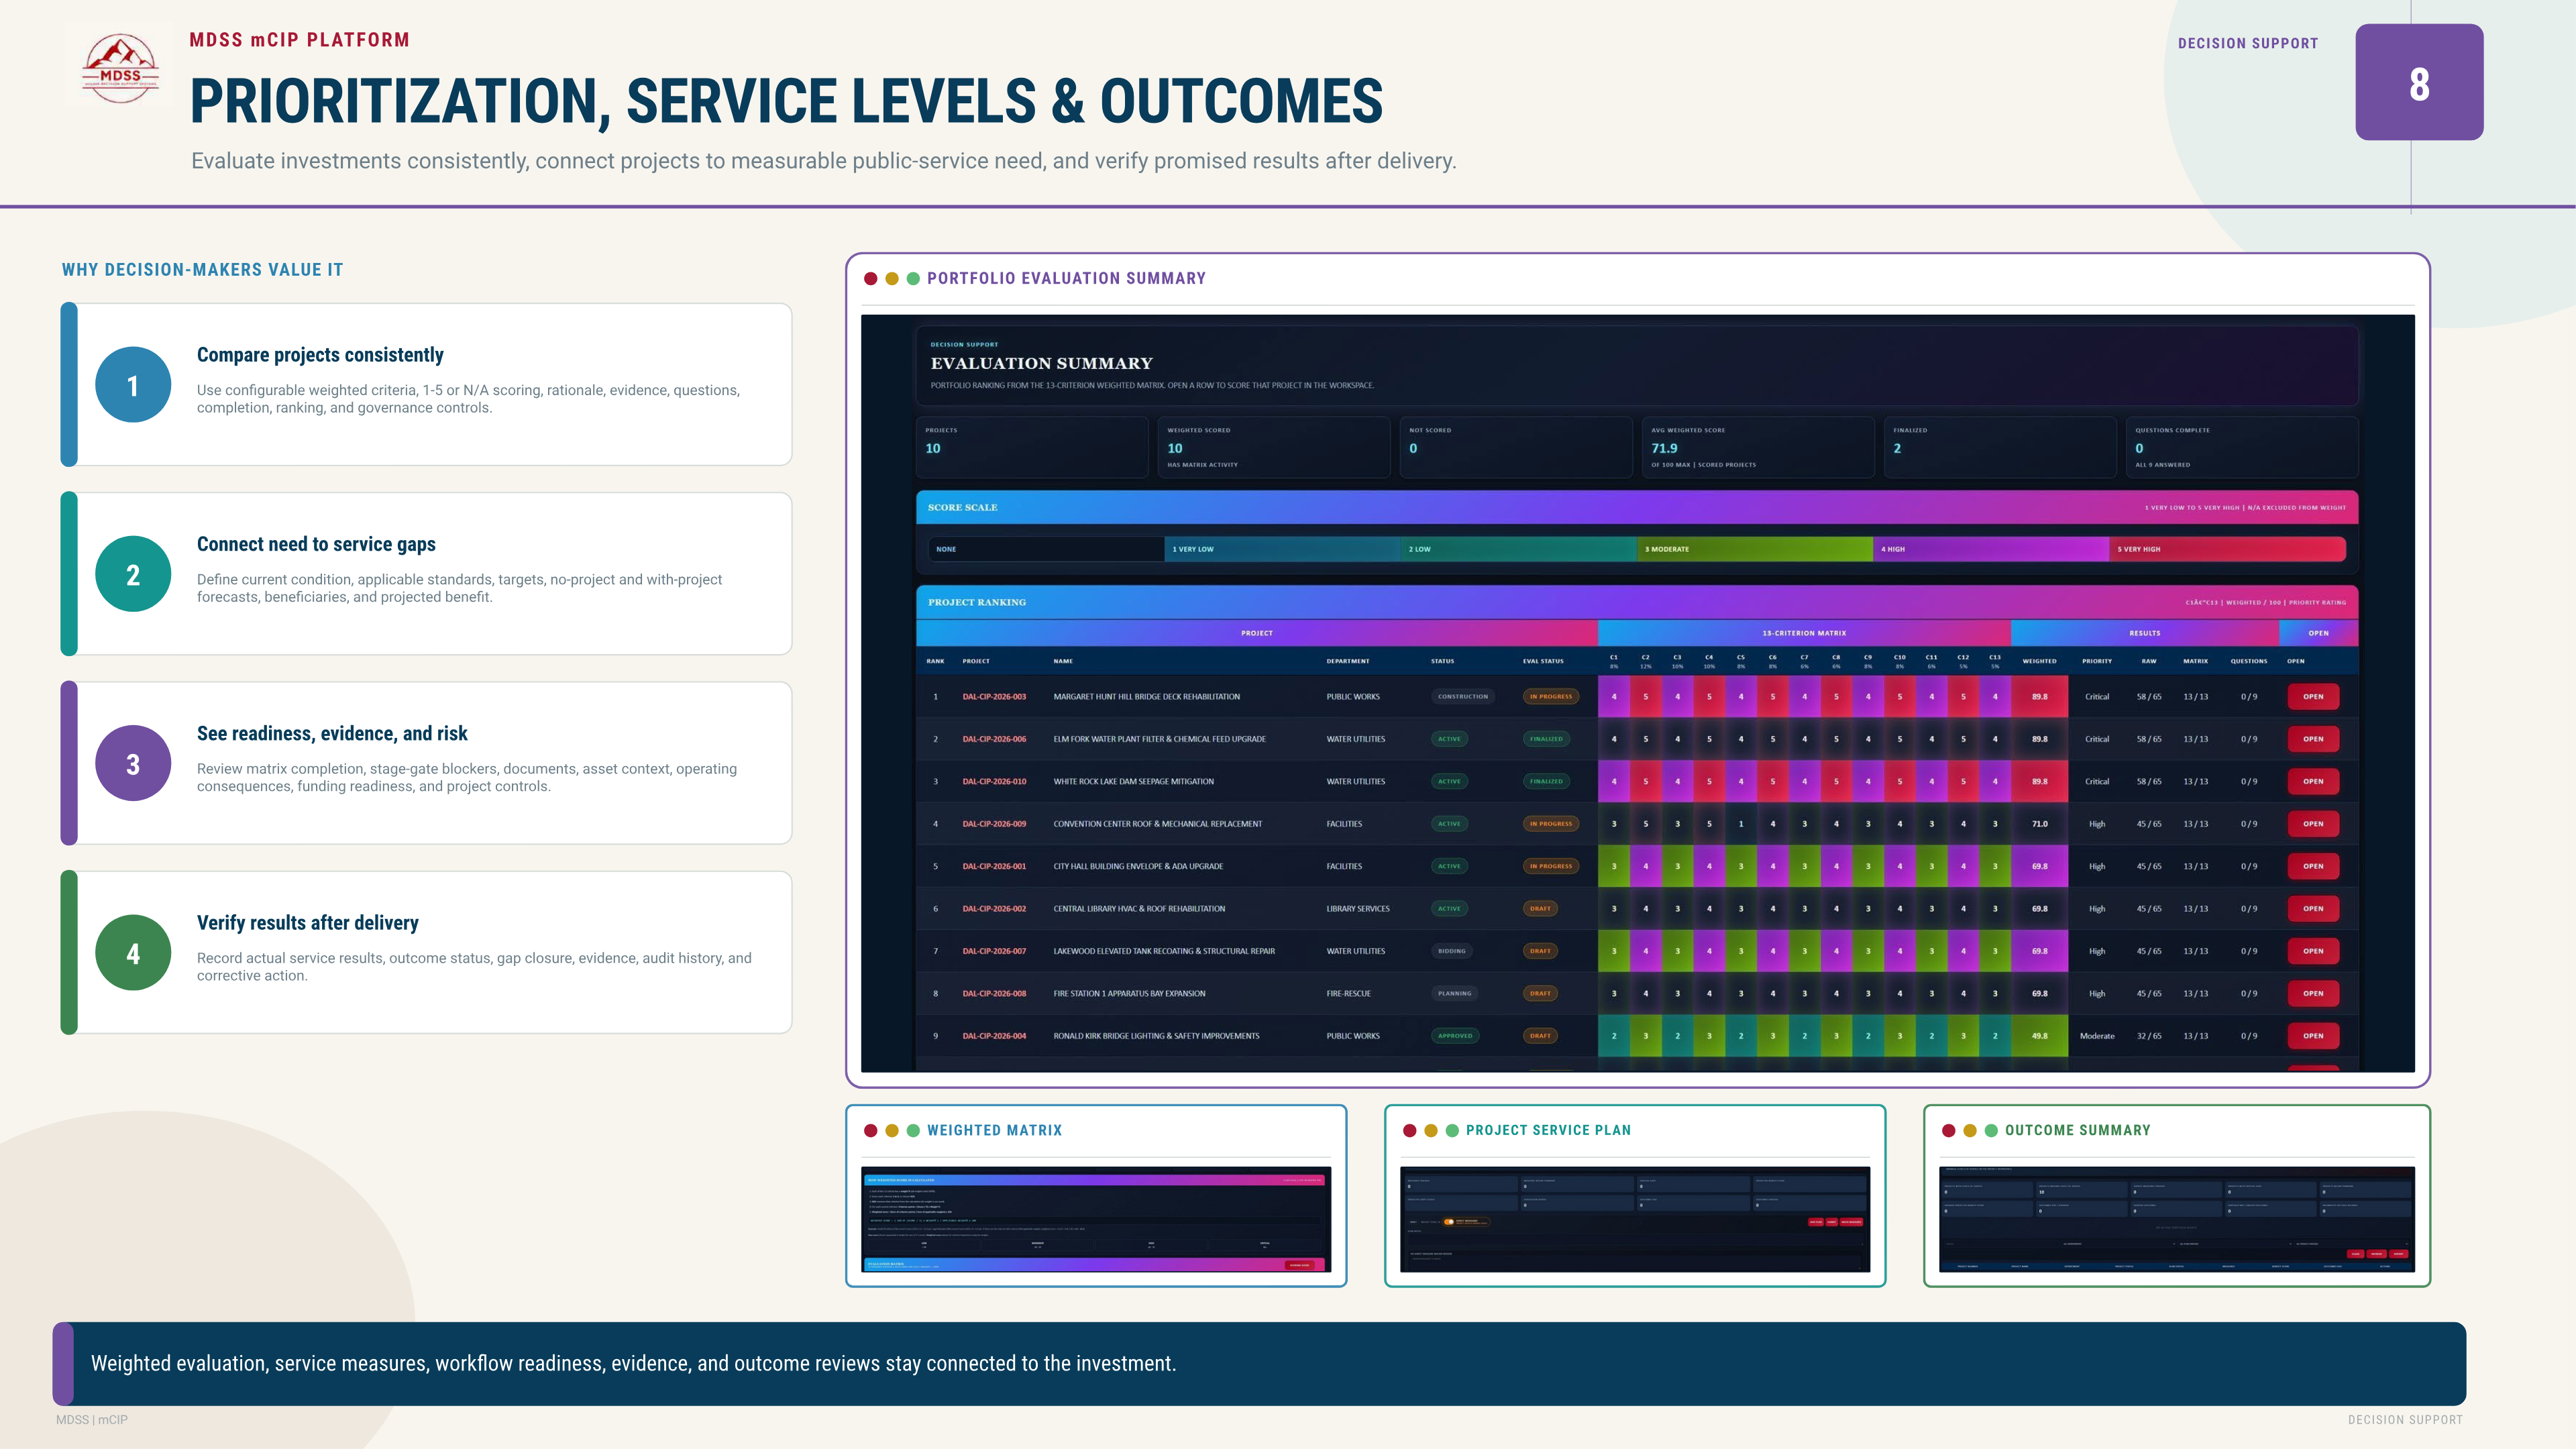Select the purple number 3 circle

coord(133,763)
